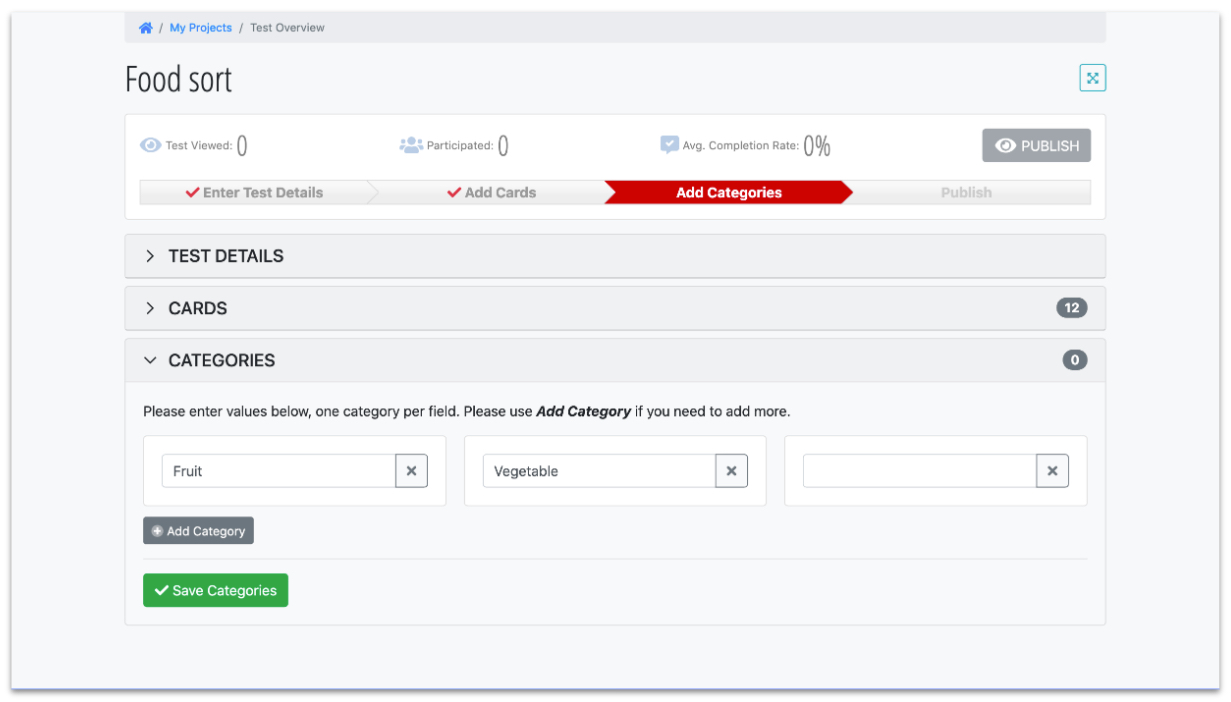Go to the Publish step

tap(966, 192)
